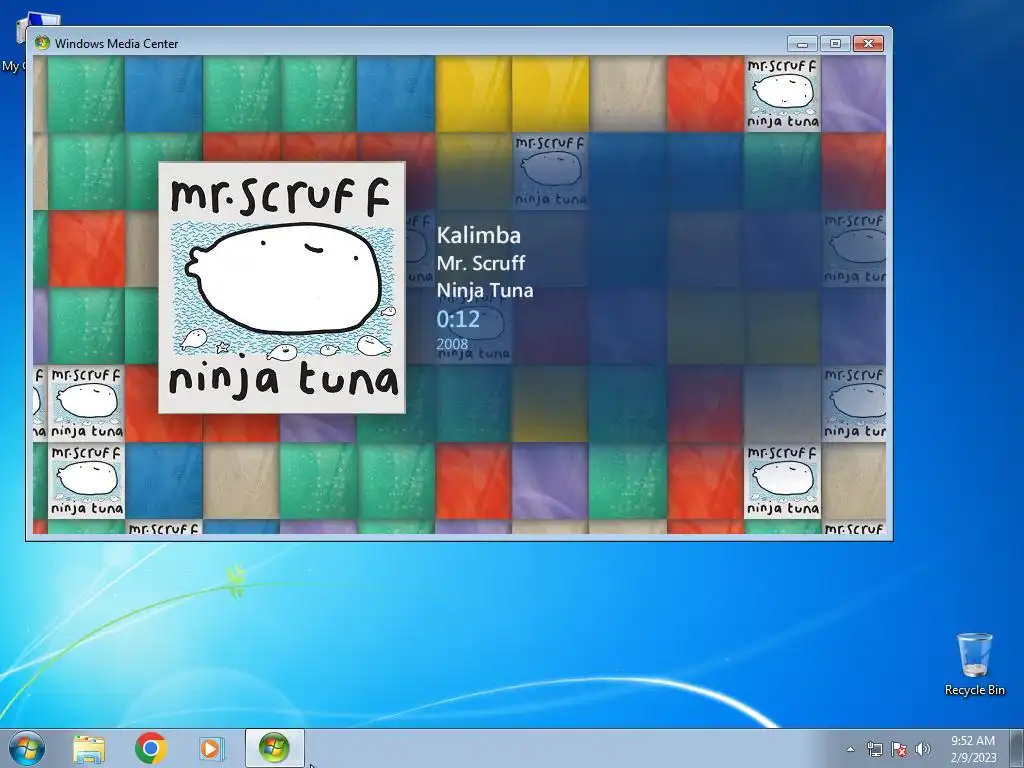Image resolution: width=1024 pixels, height=768 pixels.
Task: Select the Recycle Bin desktop icon
Action: pyautogui.click(x=974, y=664)
